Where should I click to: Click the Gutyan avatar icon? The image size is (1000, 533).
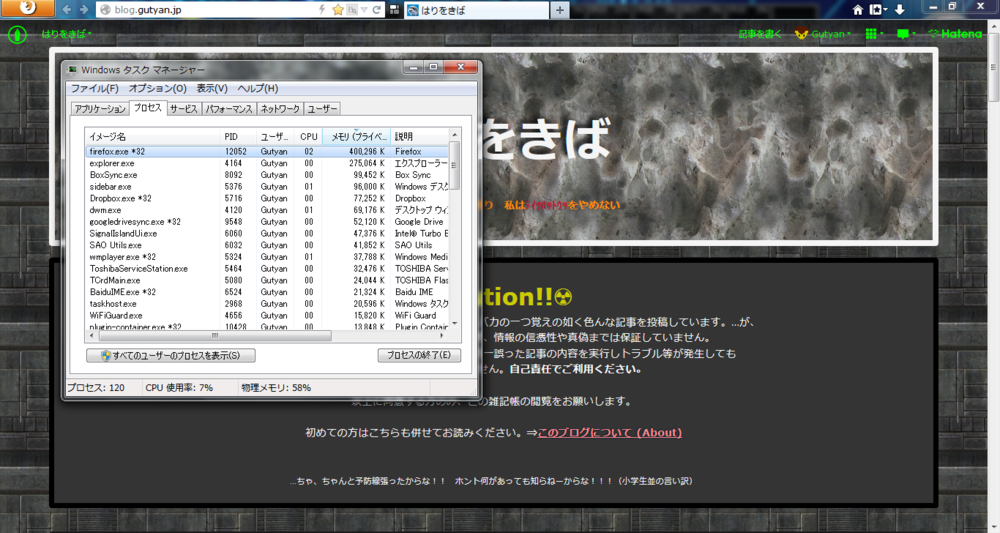tap(802, 34)
